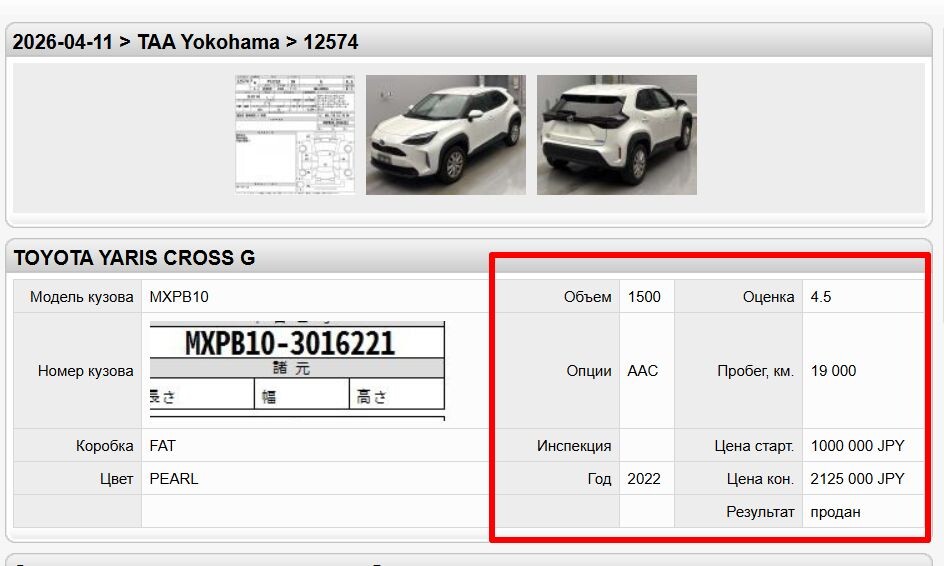The image size is (944, 566).
Task: Open the auction sheet thumbnail
Action: [295, 135]
